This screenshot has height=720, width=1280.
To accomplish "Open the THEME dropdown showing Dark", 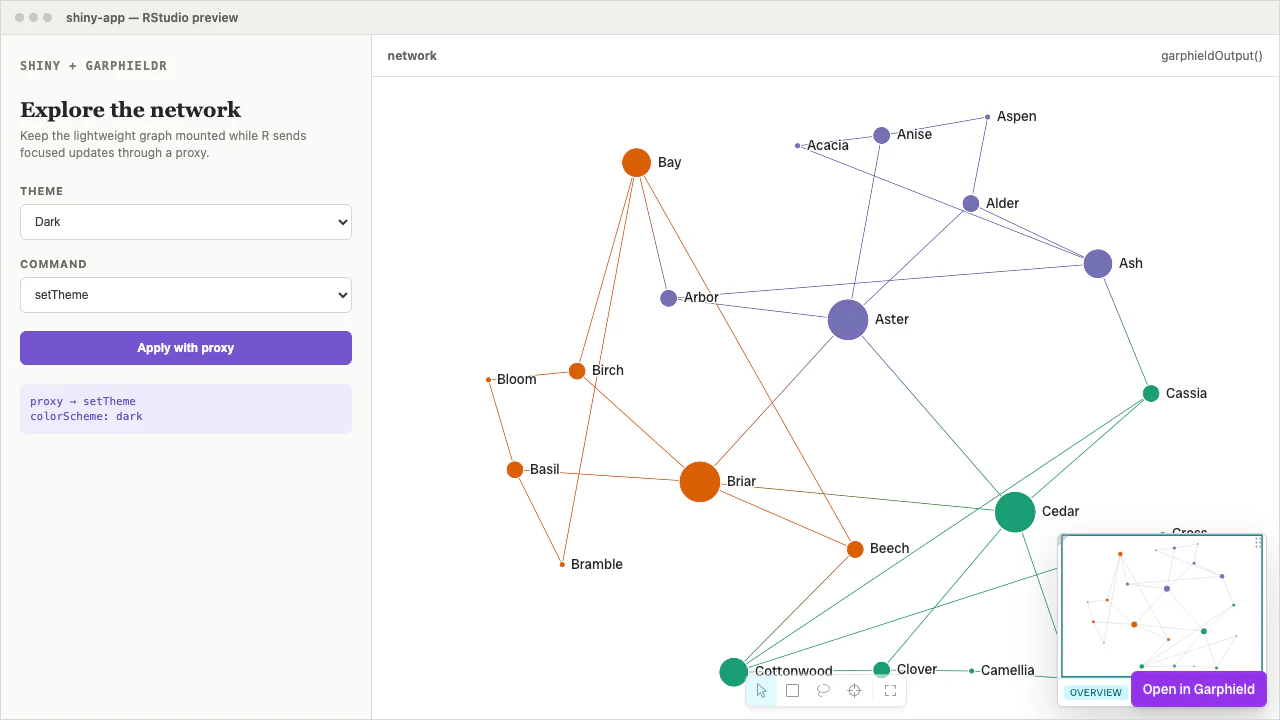I will [x=186, y=222].
